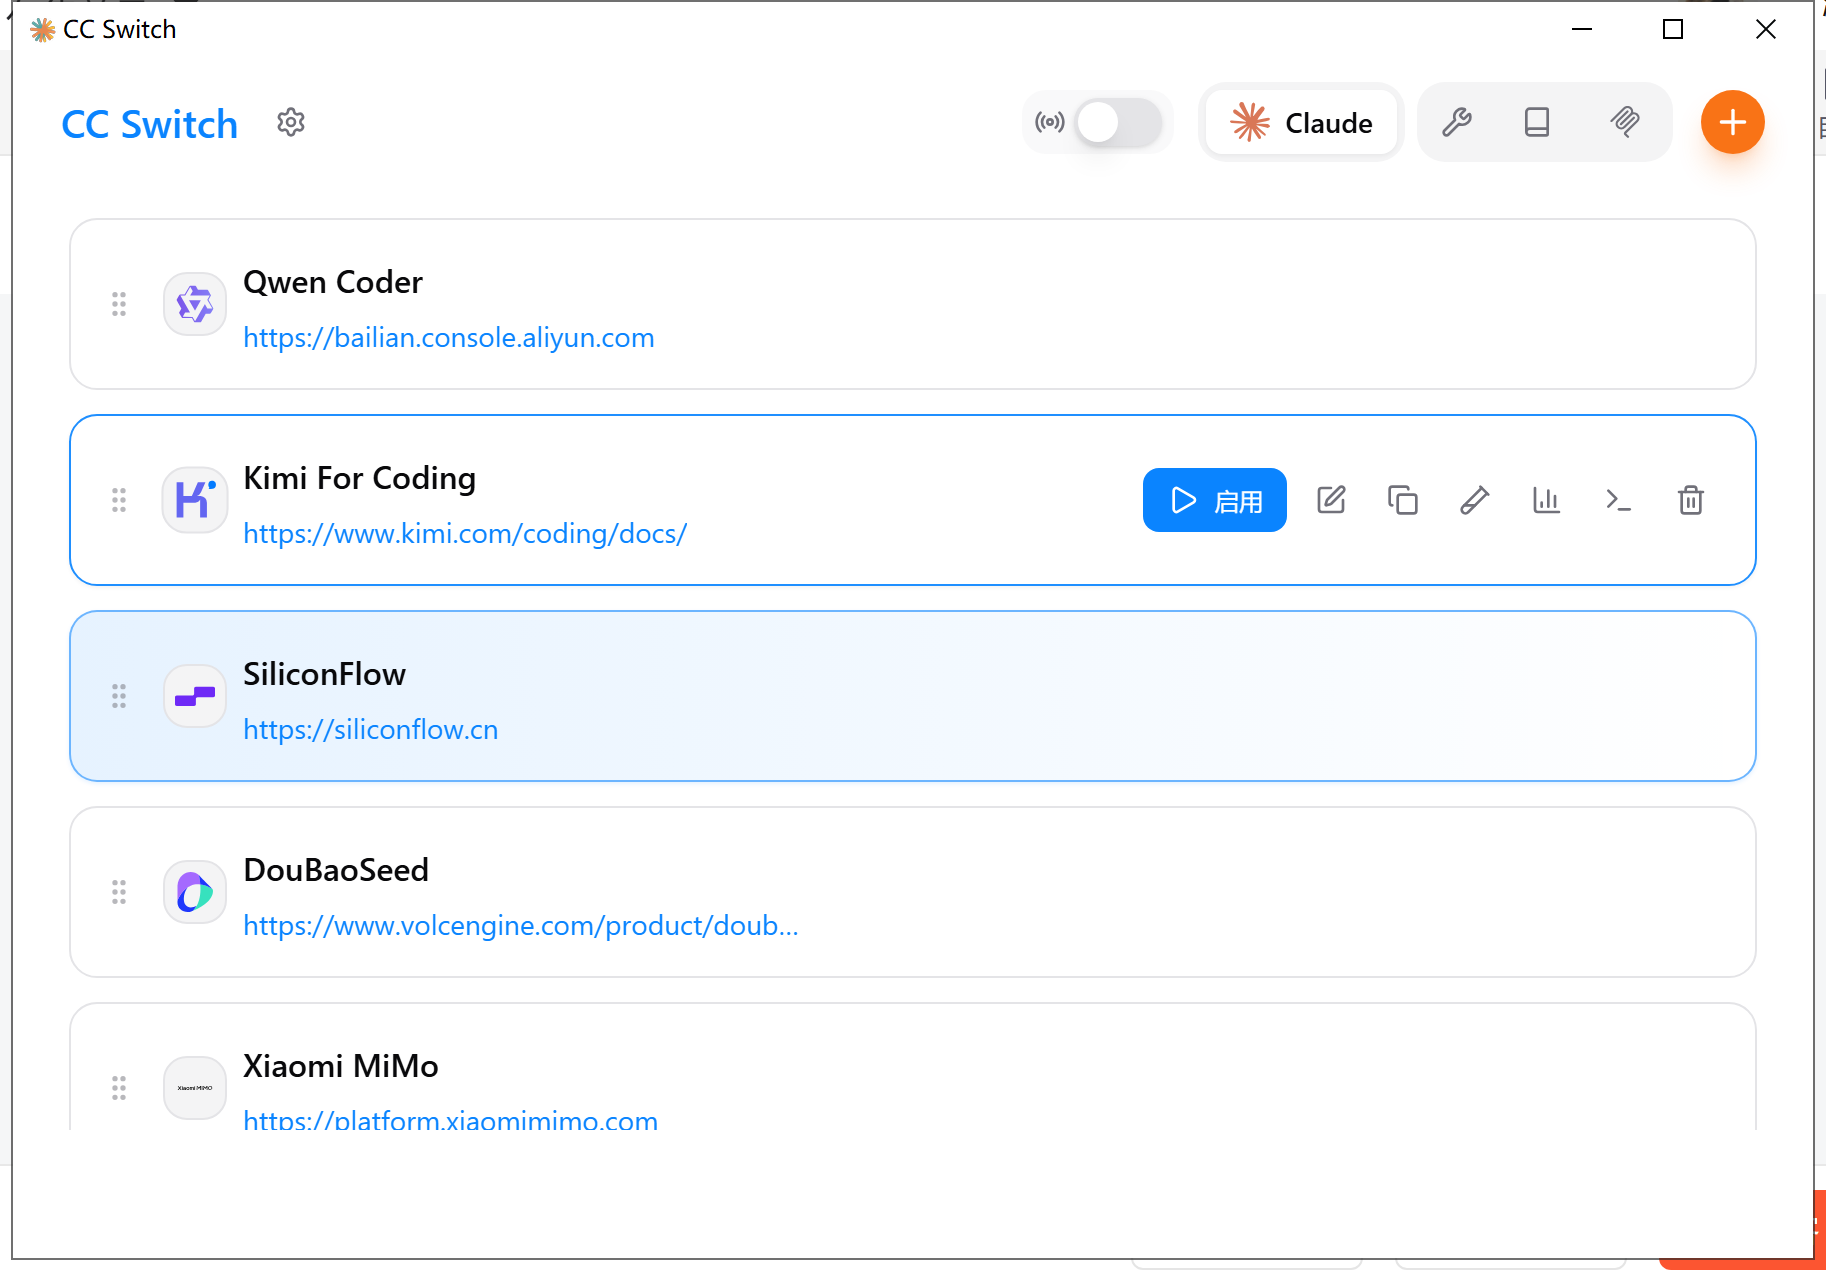
Task: Click the Kimi logo icon
Action: (x=195, y=500)
